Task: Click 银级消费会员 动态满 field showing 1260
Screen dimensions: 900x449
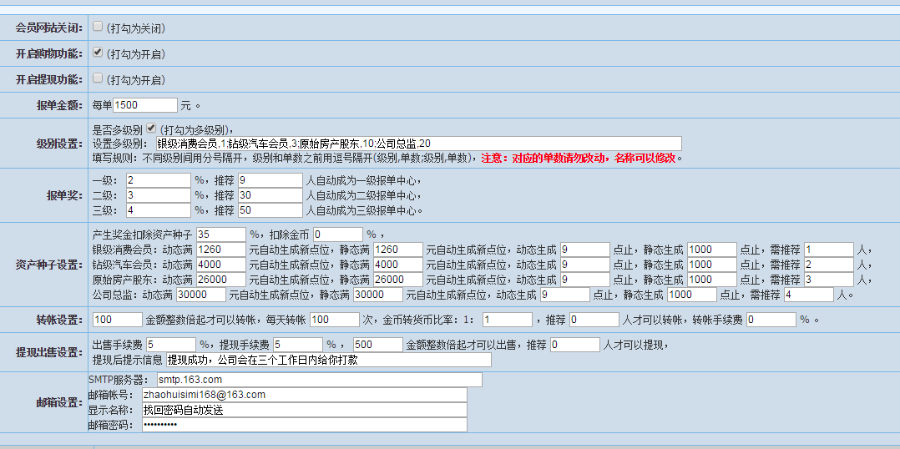Action: (221, 249)
